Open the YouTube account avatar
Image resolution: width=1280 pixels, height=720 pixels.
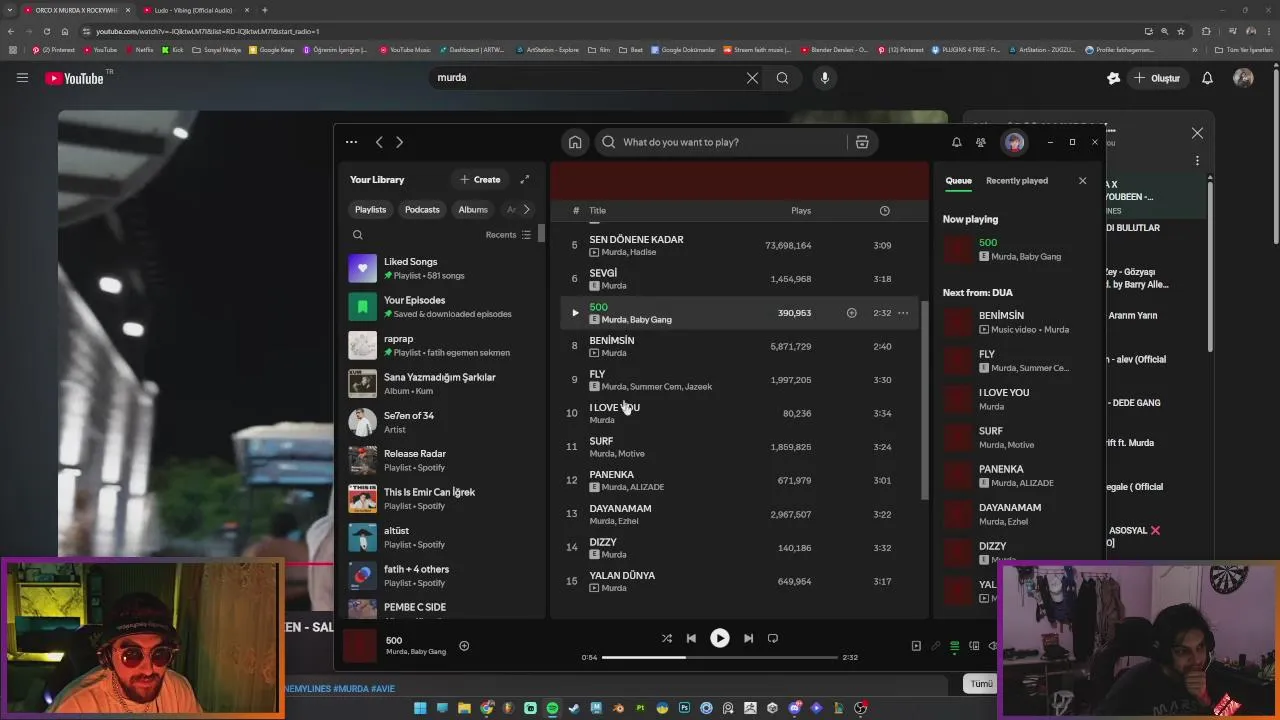click(x=1243, y=78)
